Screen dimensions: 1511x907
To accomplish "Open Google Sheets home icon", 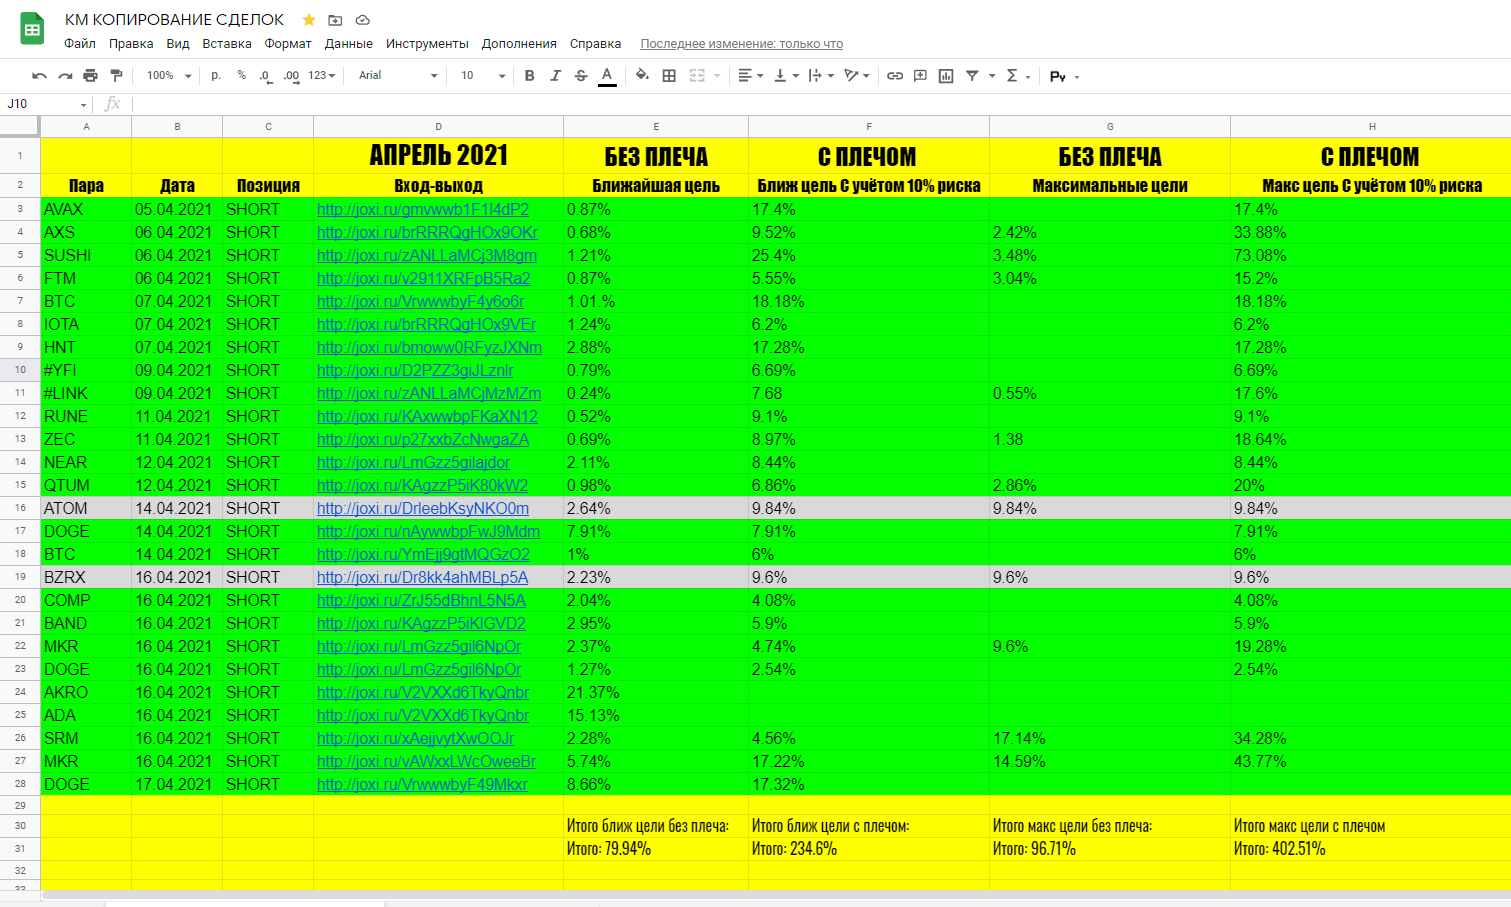I will click(x=32, y=29).
